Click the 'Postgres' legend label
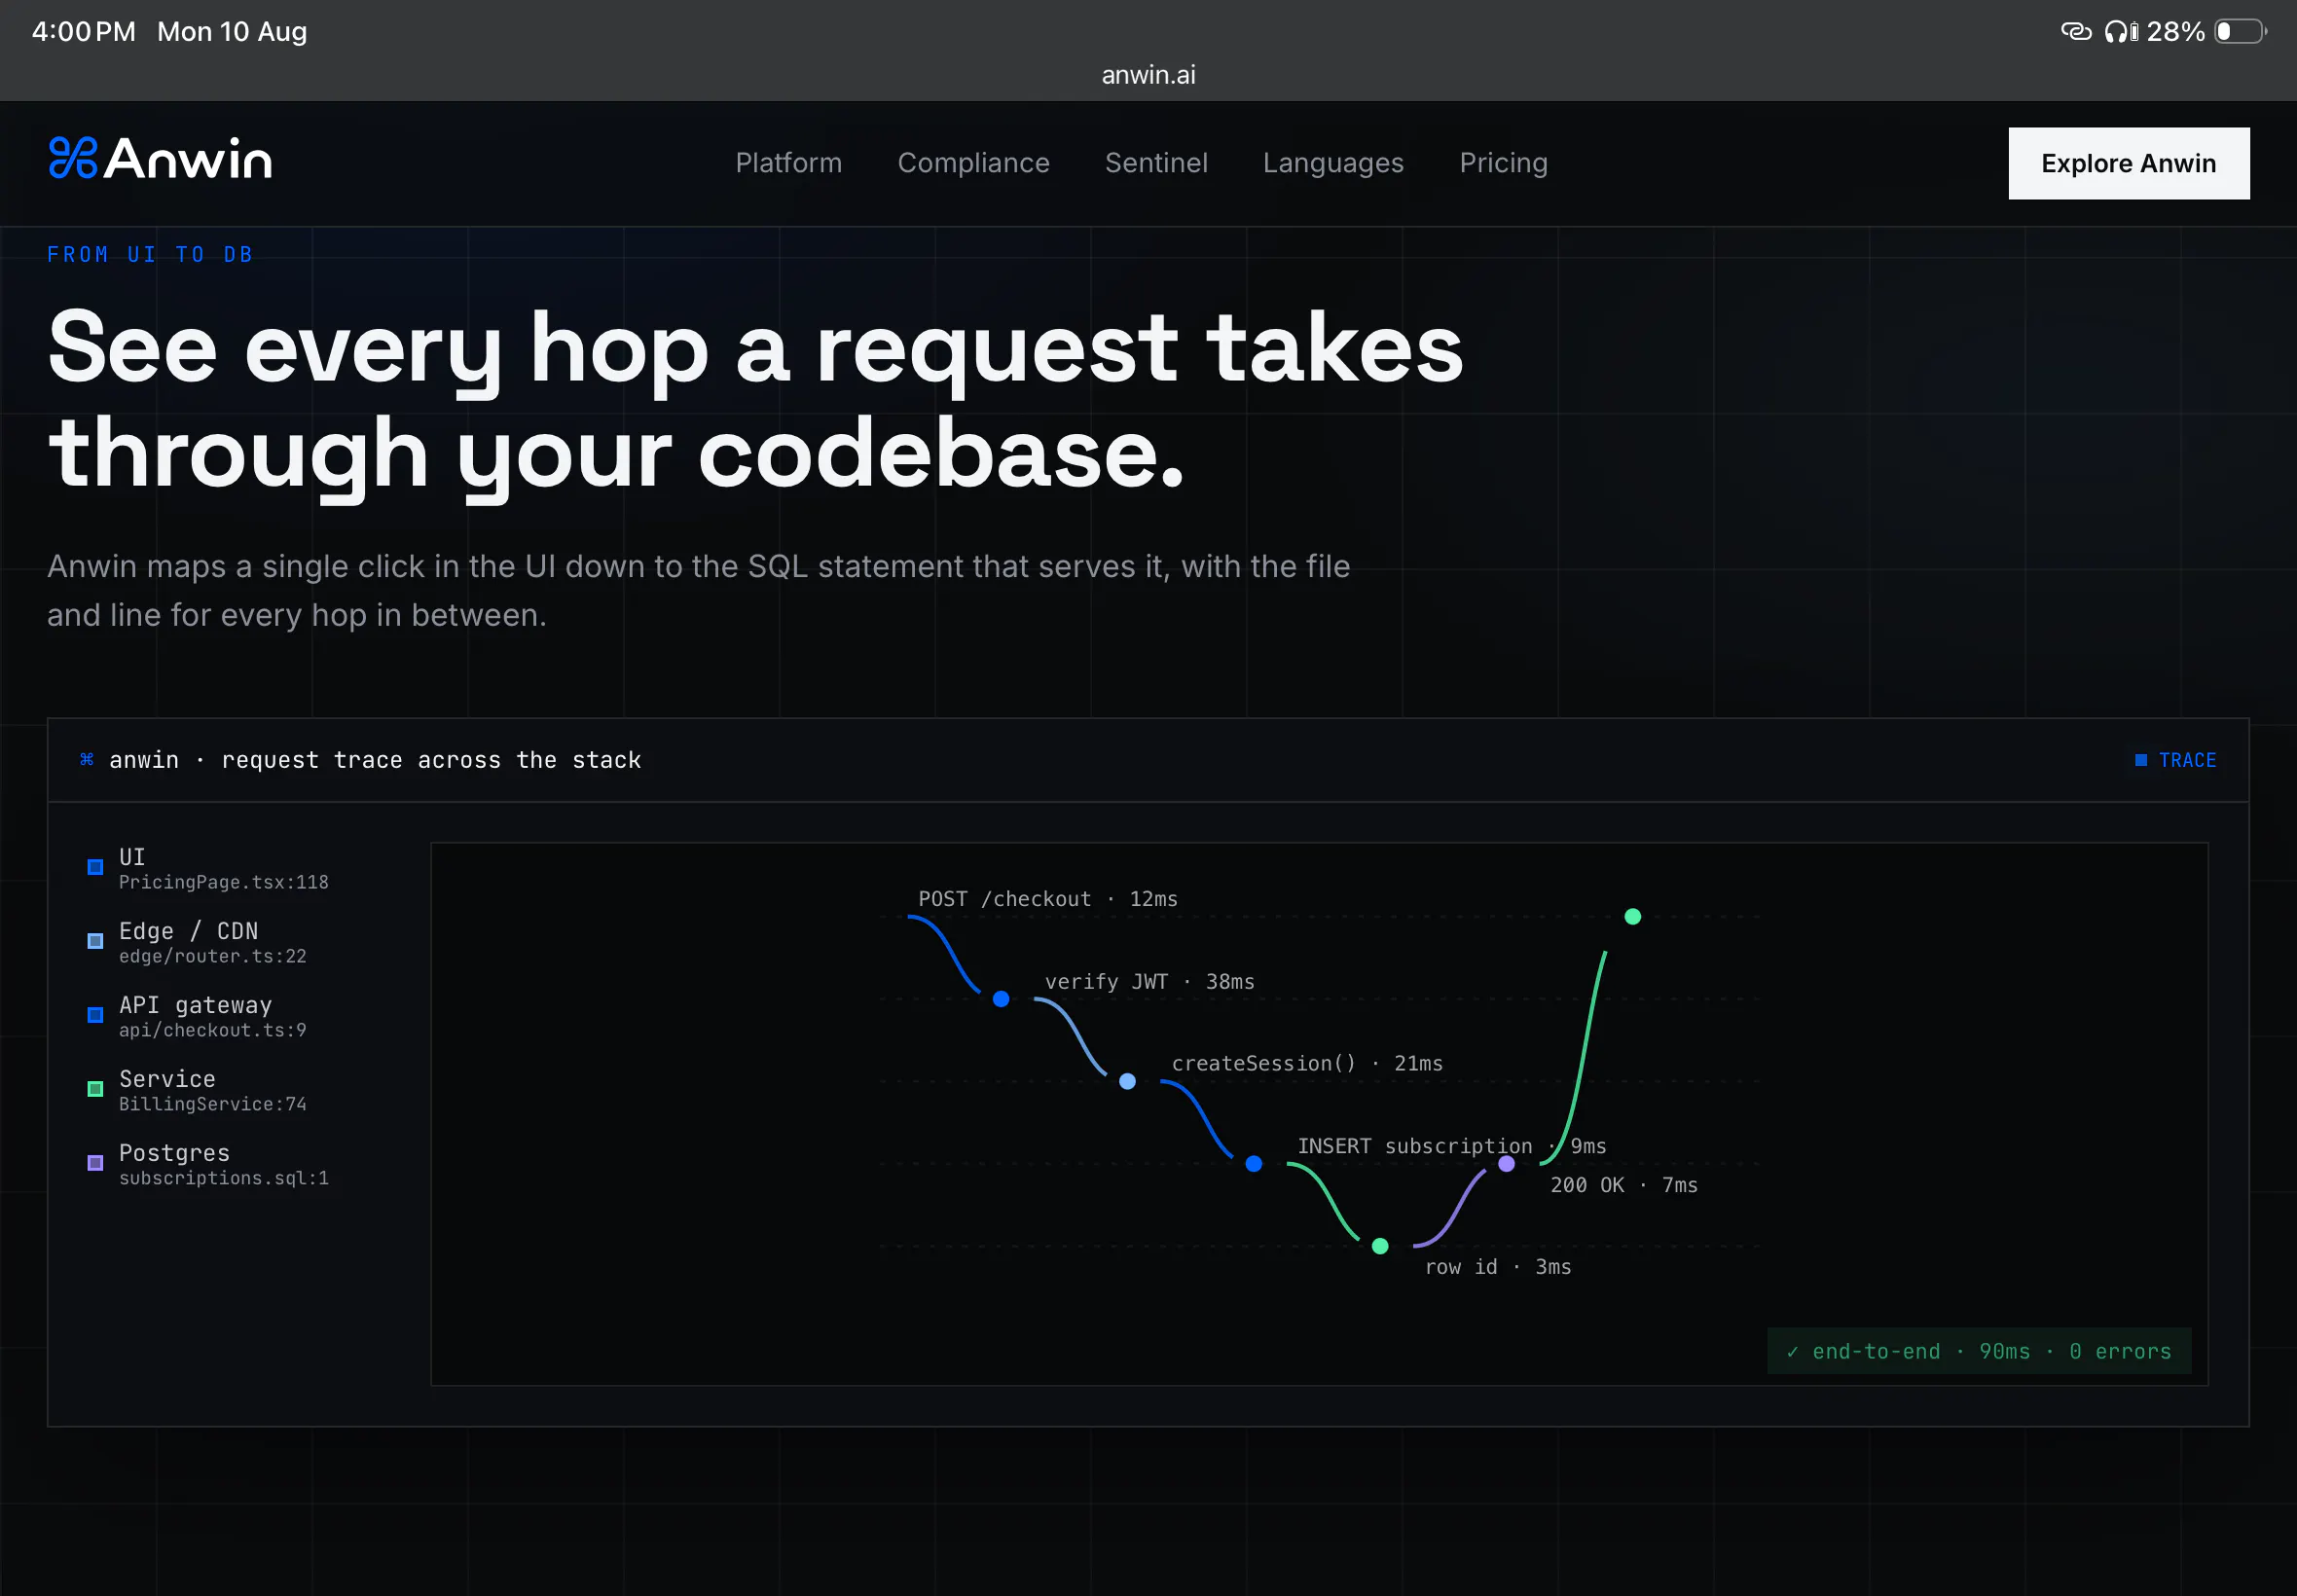This screenshot has width=2297, height=1596. [174, 1153]
